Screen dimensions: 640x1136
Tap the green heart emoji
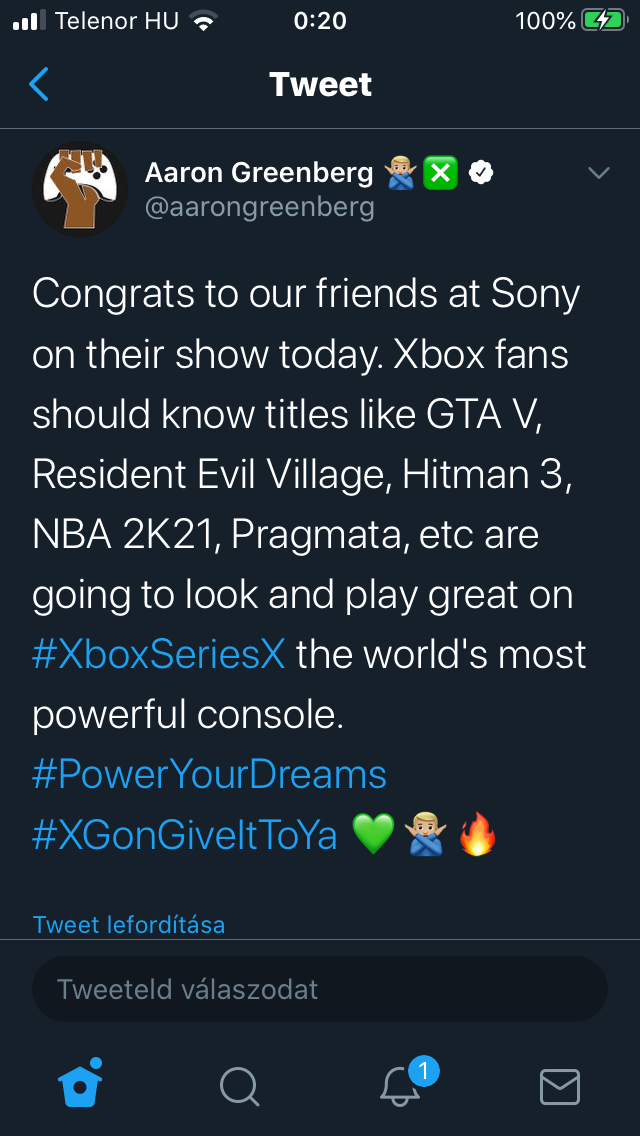(373, 835)
